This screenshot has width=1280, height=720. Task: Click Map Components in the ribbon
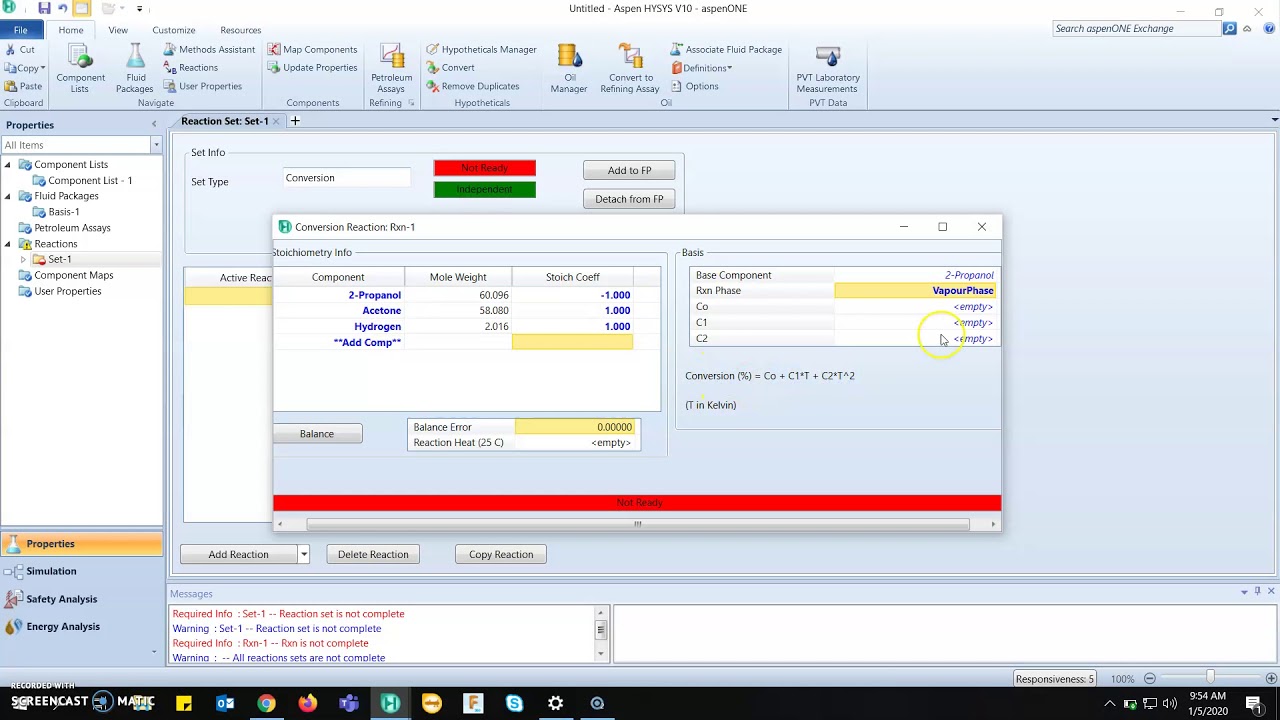click(x=312, y=49)
